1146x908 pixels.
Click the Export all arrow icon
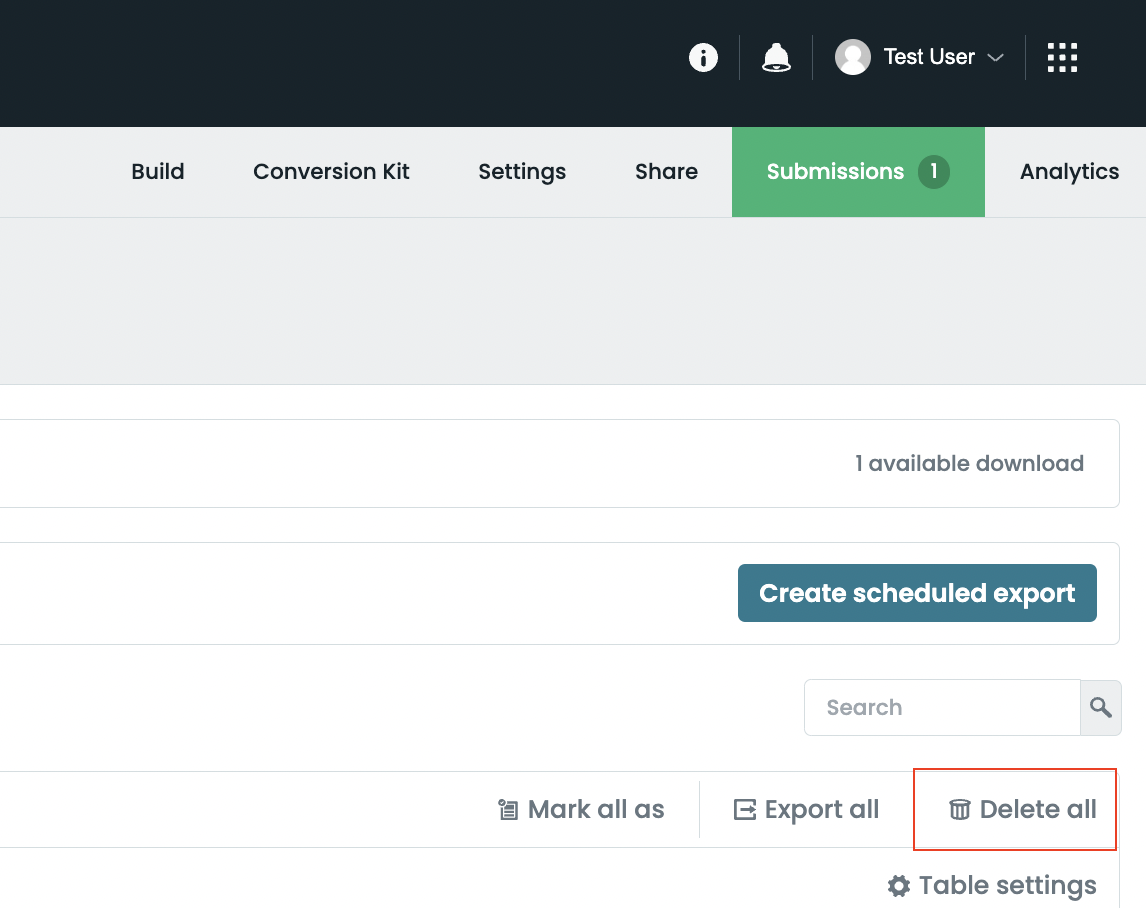744,810
